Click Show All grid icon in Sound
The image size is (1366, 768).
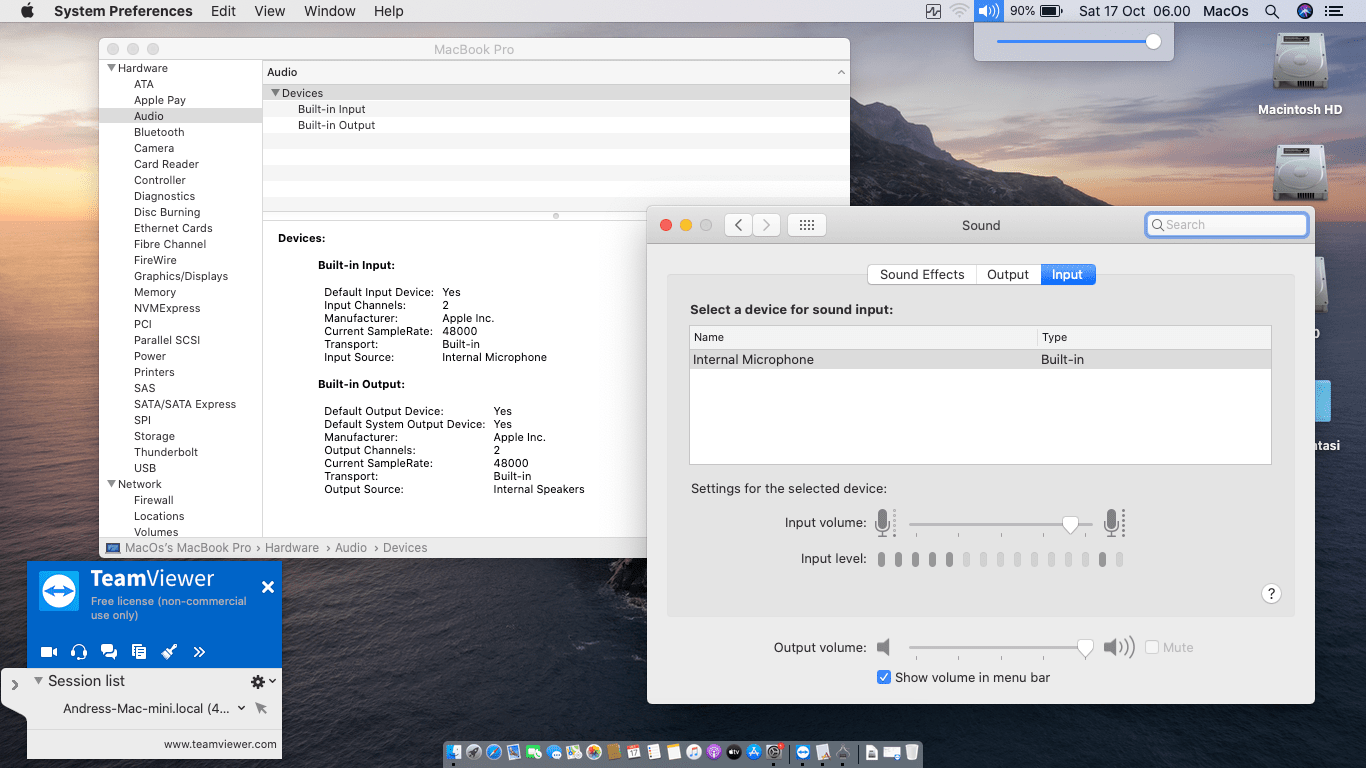pyautogui.click(x=807, y=225)
